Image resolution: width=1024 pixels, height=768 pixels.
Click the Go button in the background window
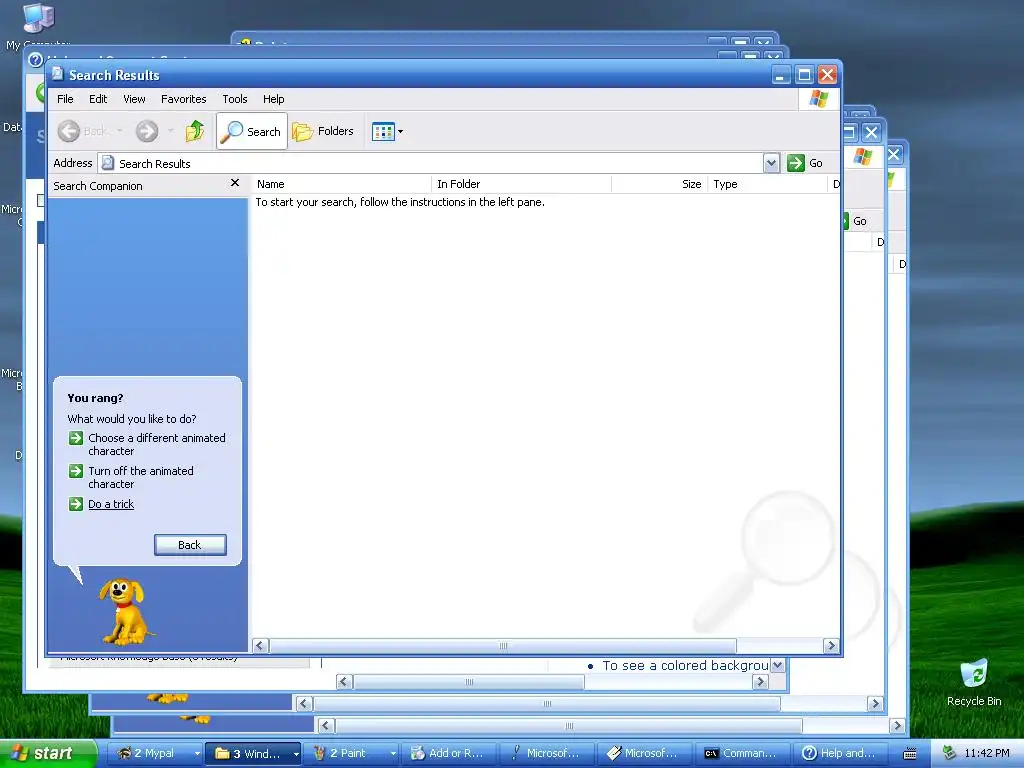point(855,221)
